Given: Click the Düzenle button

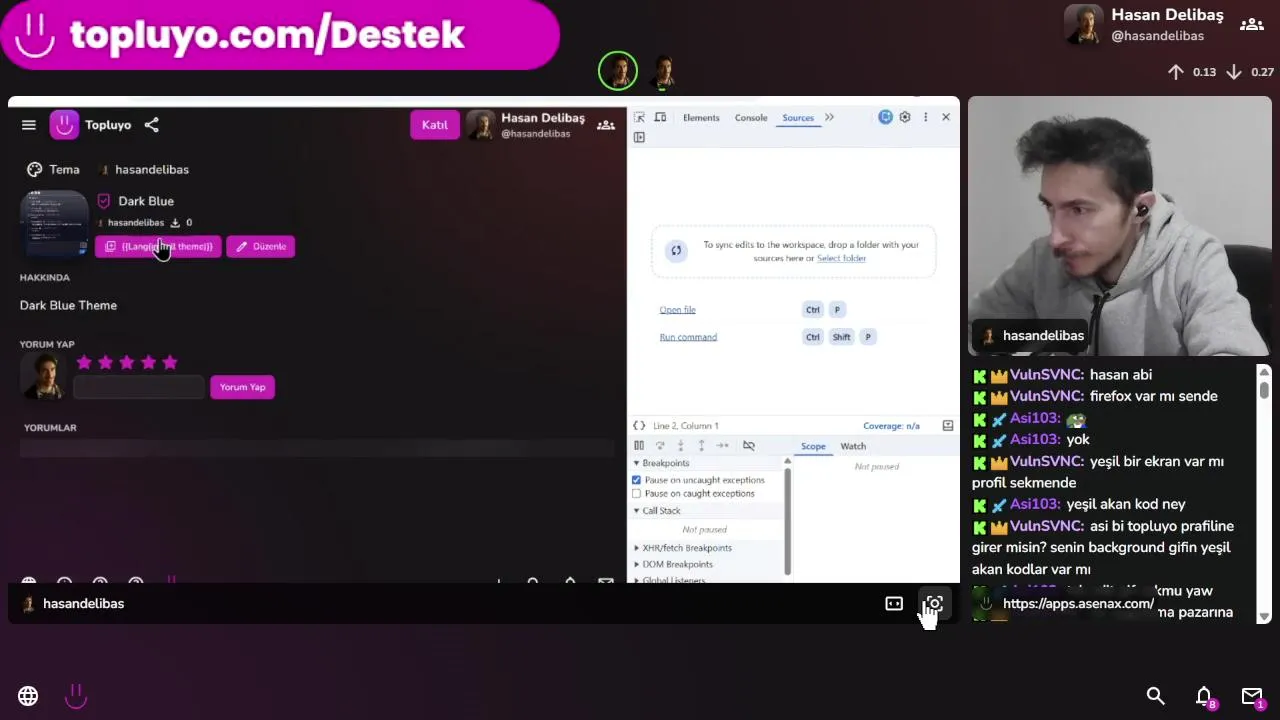Looking at the screenshot, I should point(261,246).
